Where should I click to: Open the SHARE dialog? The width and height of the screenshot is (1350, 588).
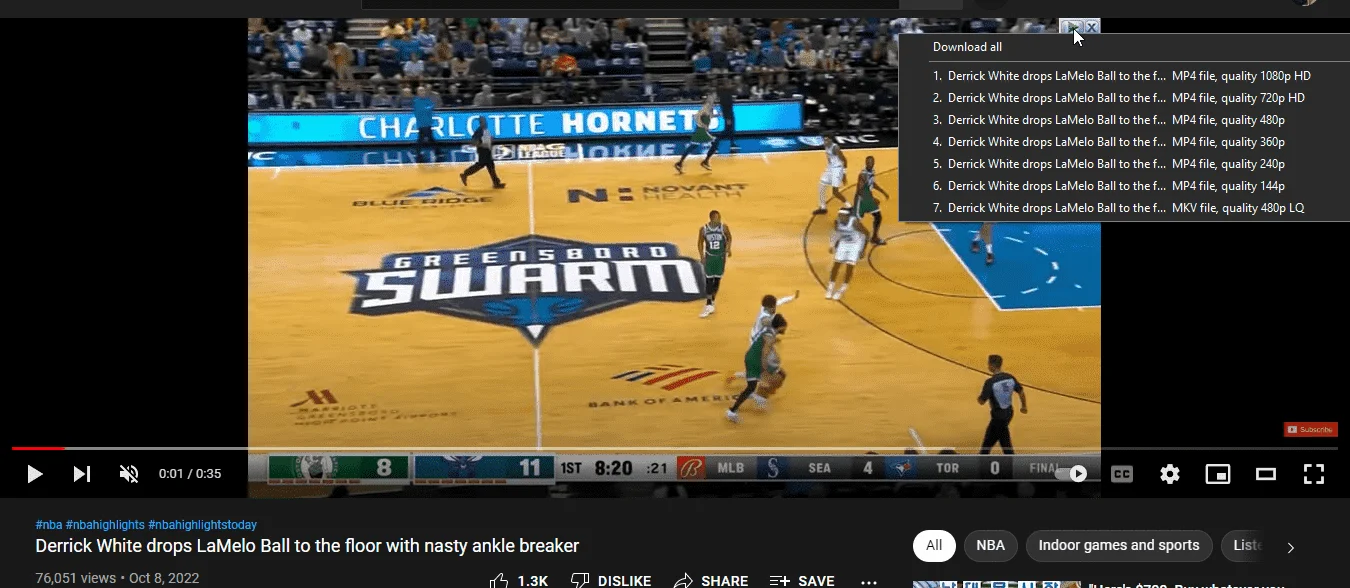pyautogui.click(x=711, y=581)
